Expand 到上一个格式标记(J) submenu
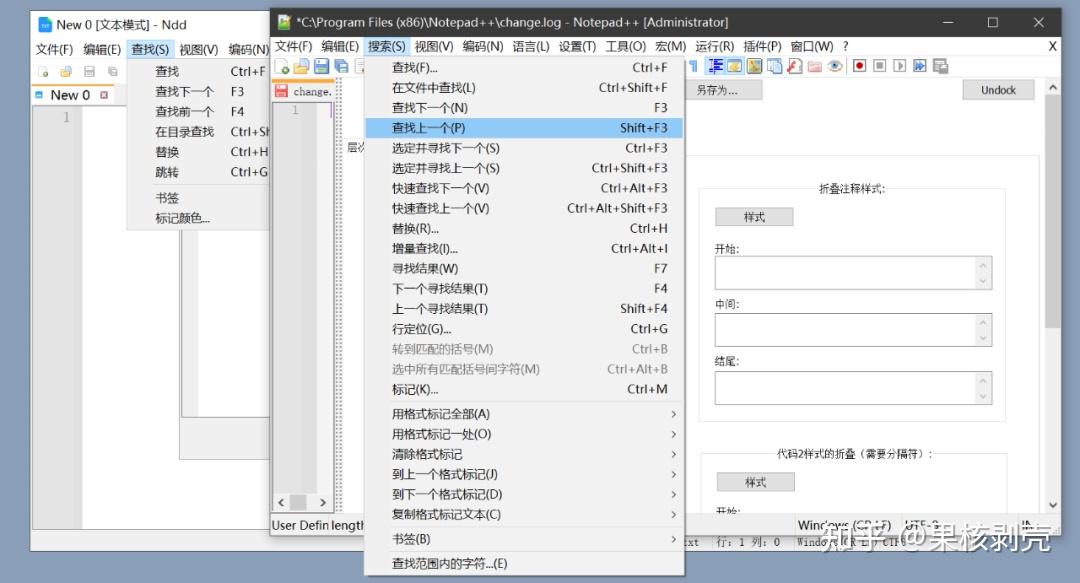 524,474
